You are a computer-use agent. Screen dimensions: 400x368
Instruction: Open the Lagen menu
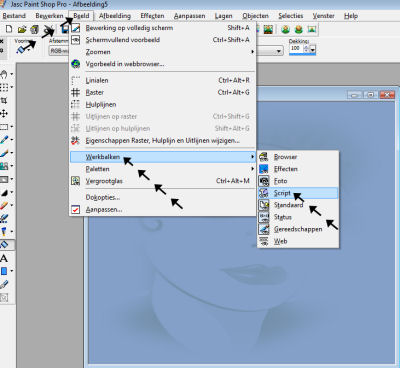223,16
